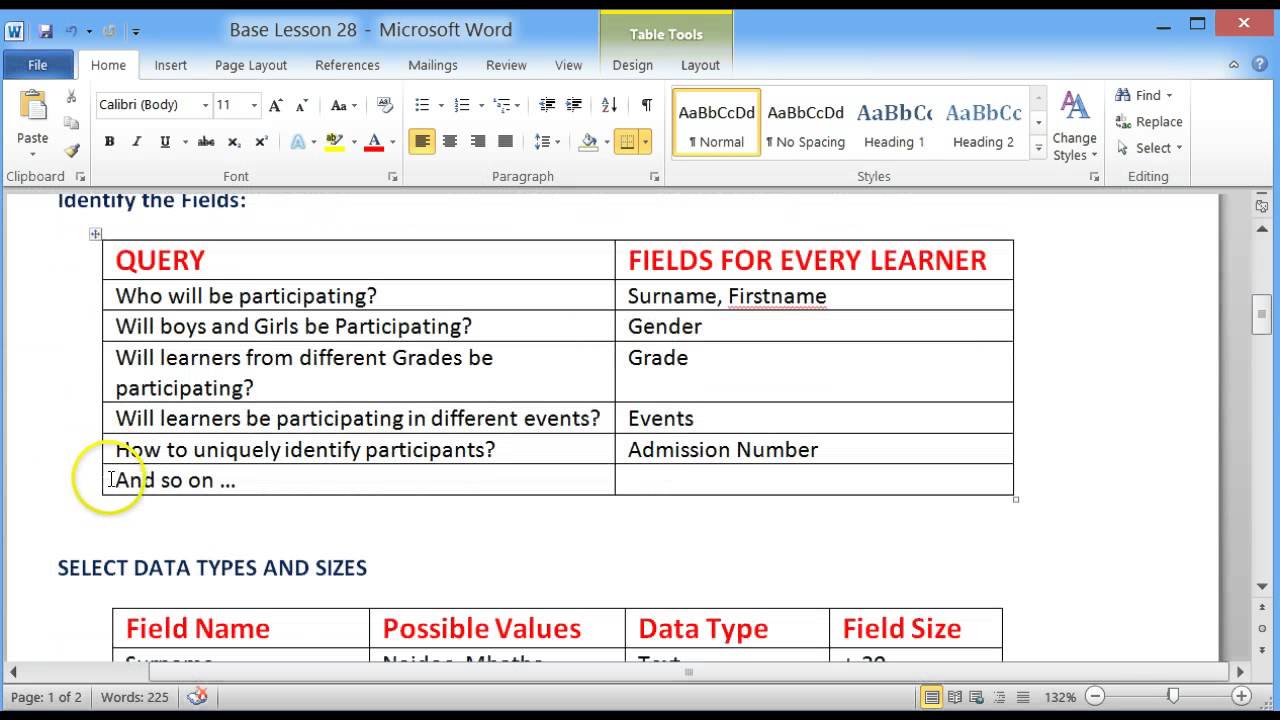Toggle Justify text alignment
Viewport: 1280px width, 720px height.
point(505,142)
